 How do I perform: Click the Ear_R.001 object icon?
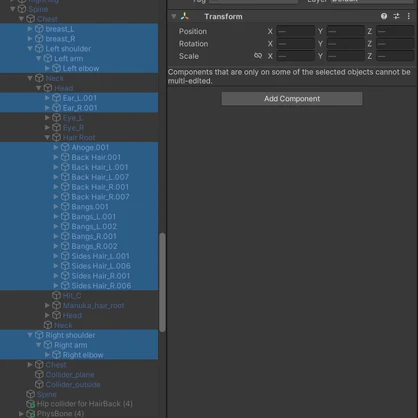(56, 108)
